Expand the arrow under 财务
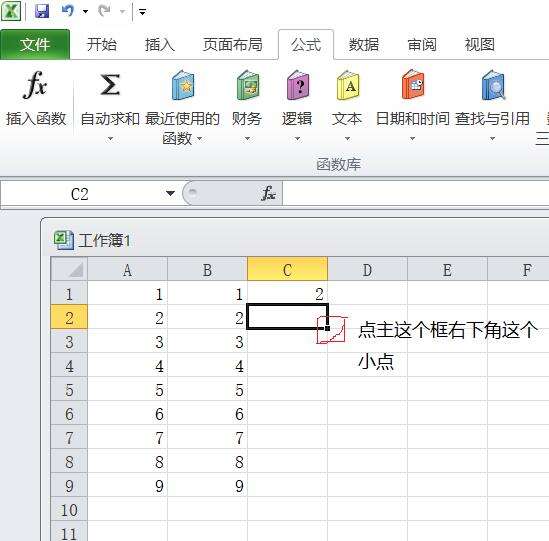Viewport: 549px width, 541px height. (x=247, y=139)
